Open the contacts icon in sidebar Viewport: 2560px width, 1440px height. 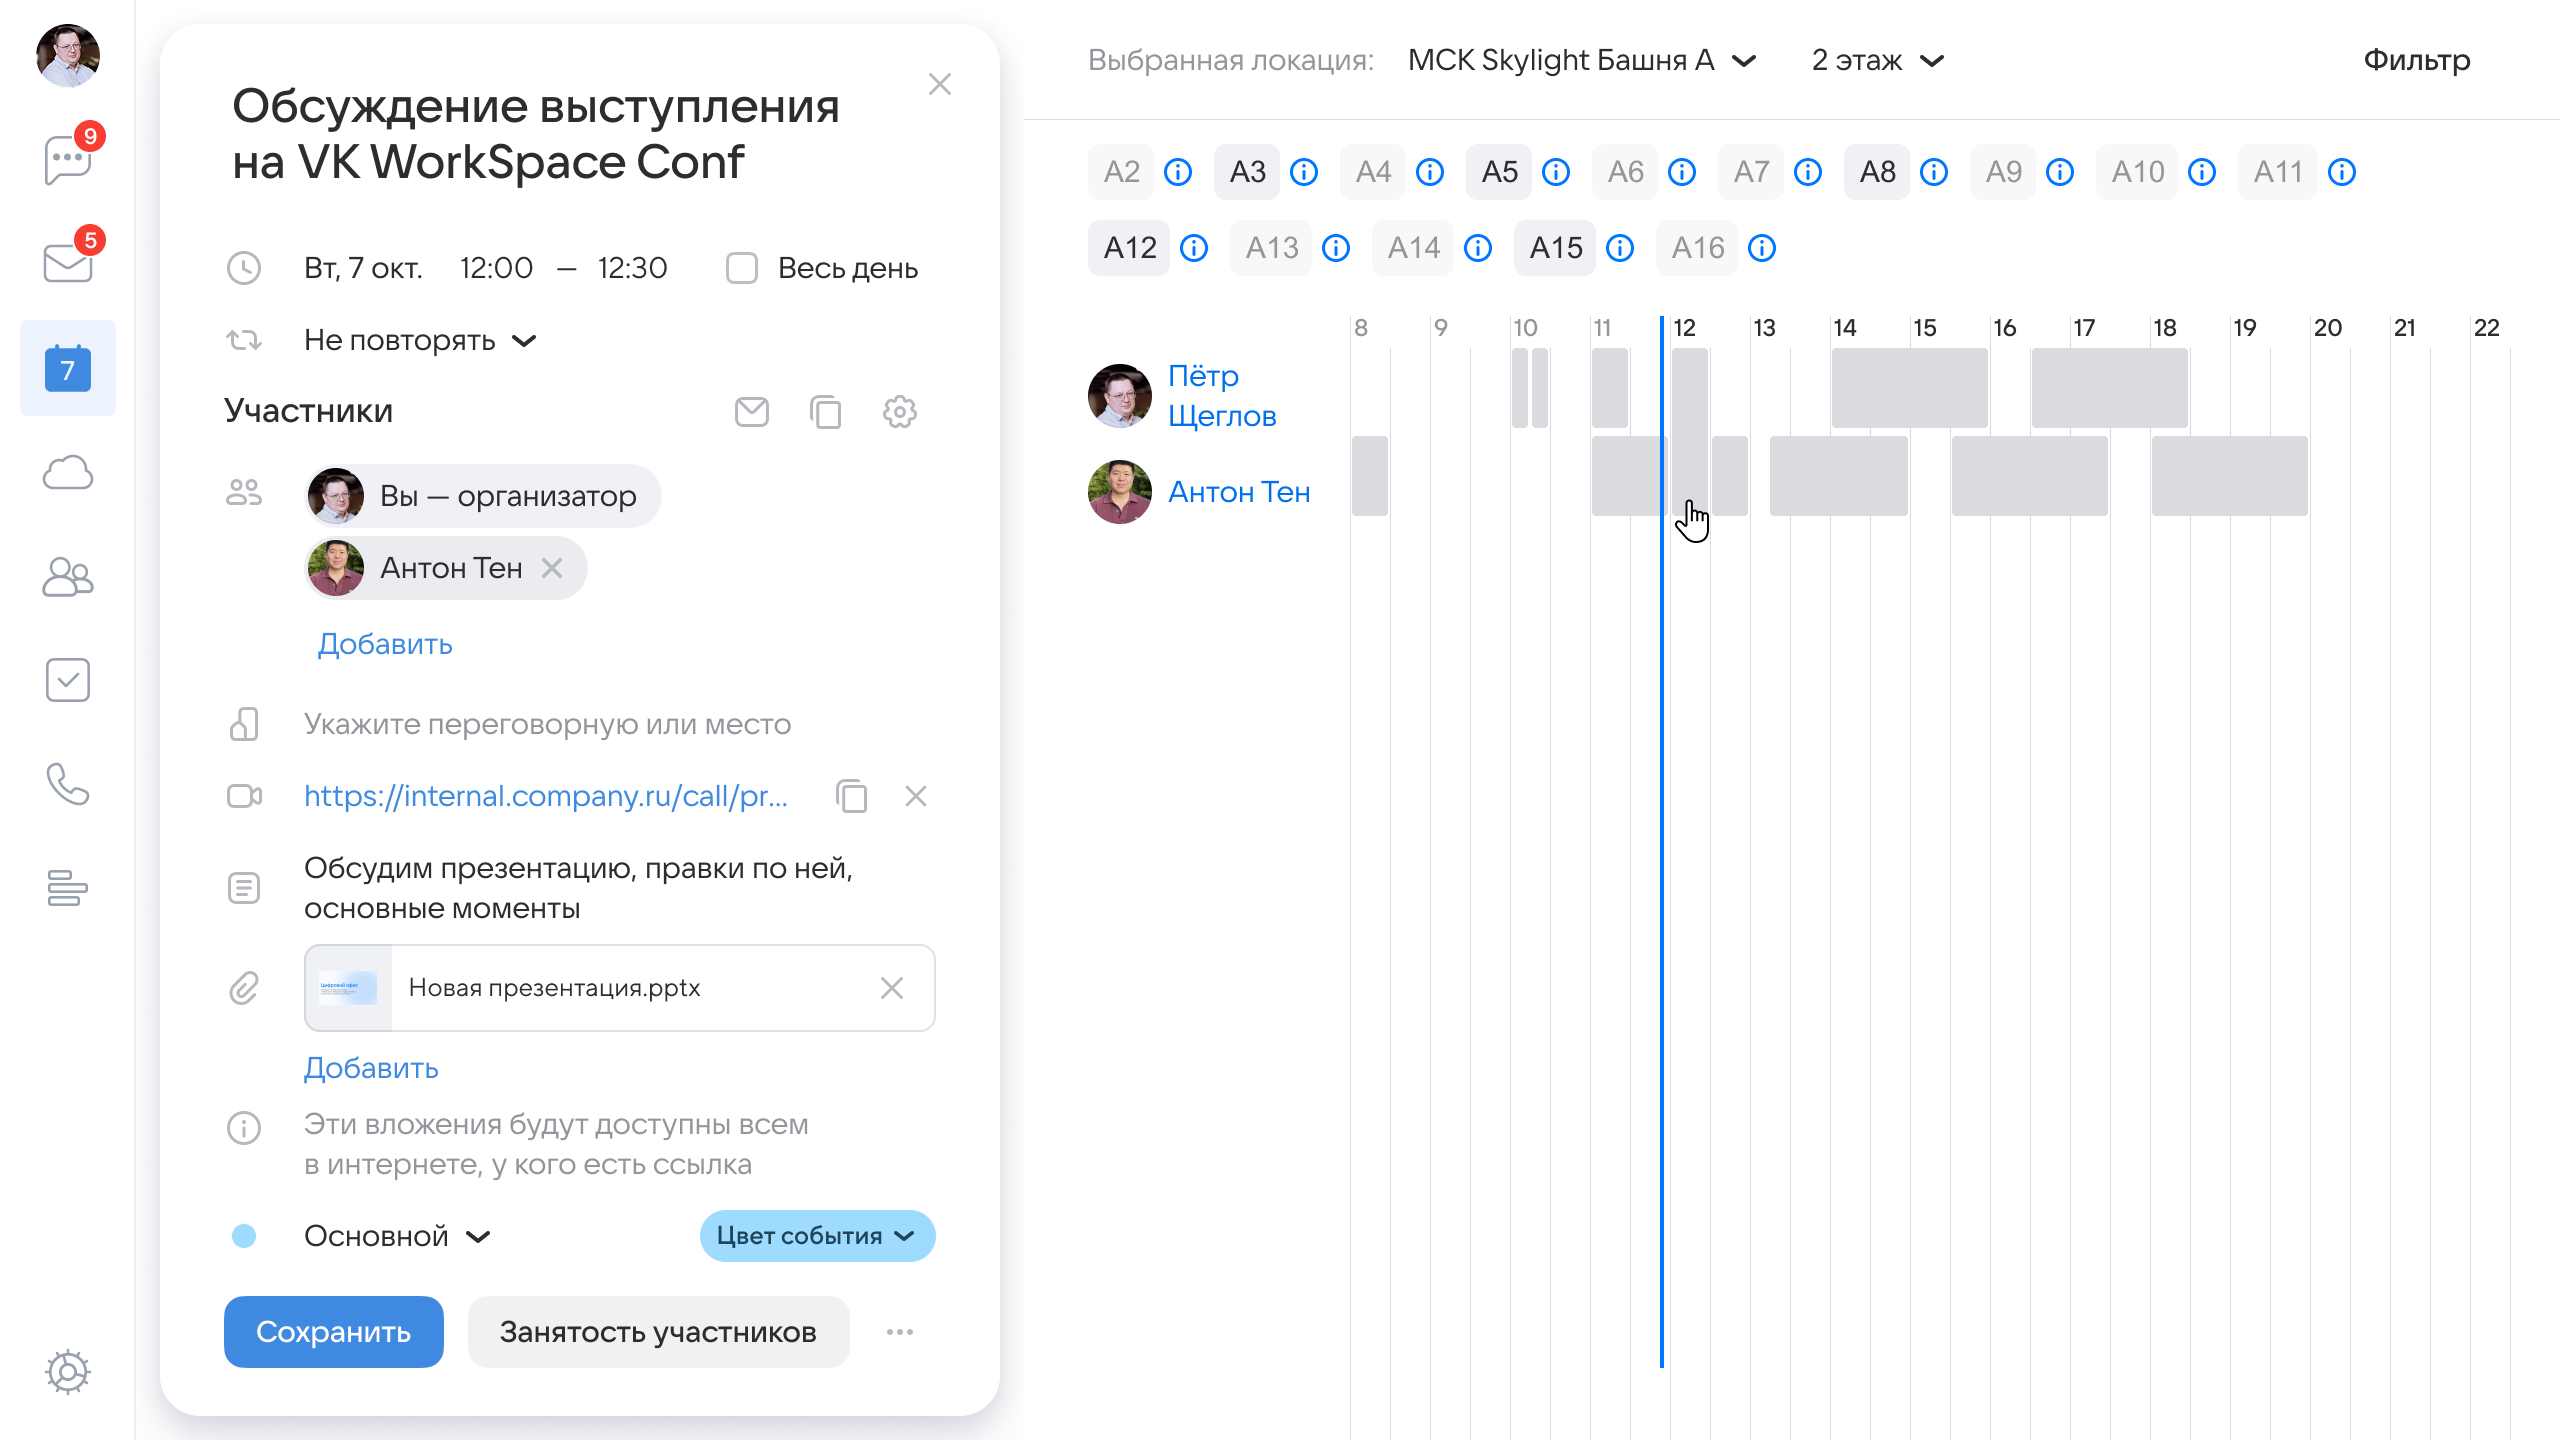67,577
